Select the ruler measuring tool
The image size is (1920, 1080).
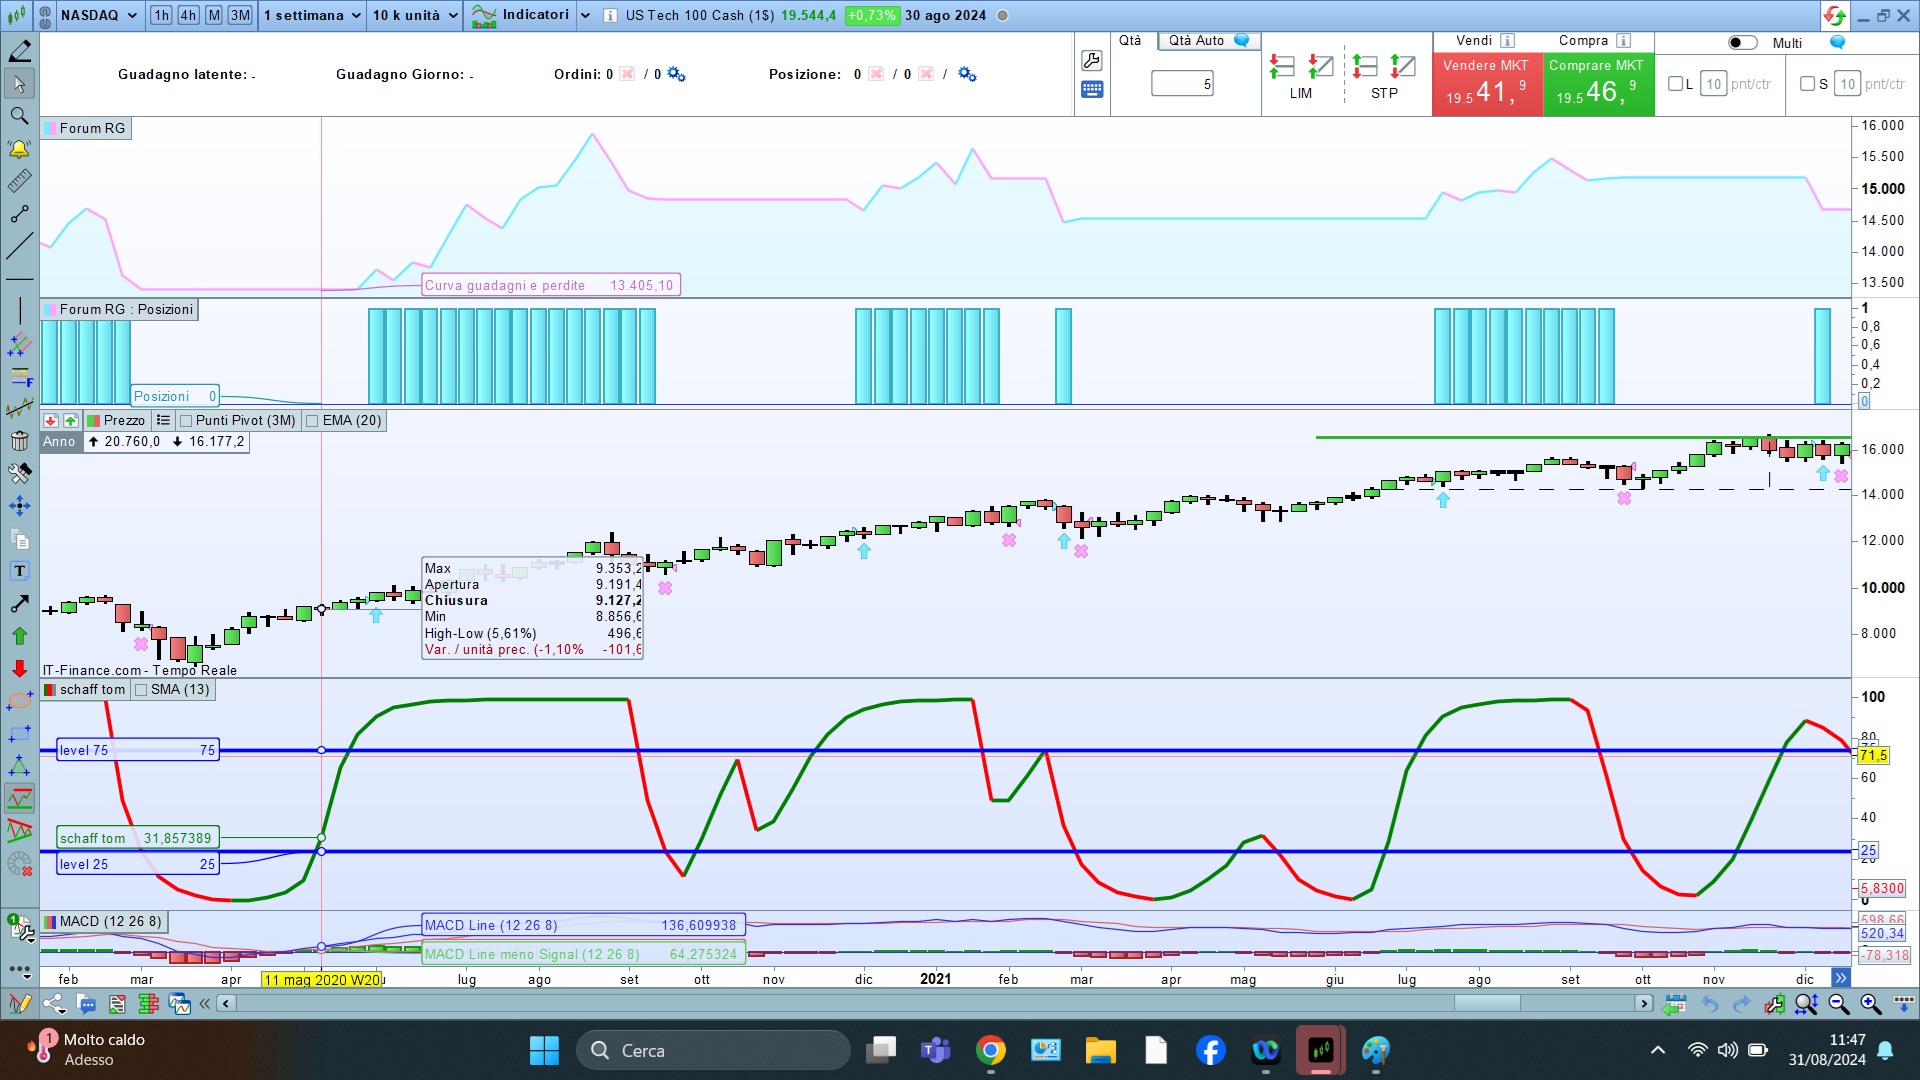point(19,181)
